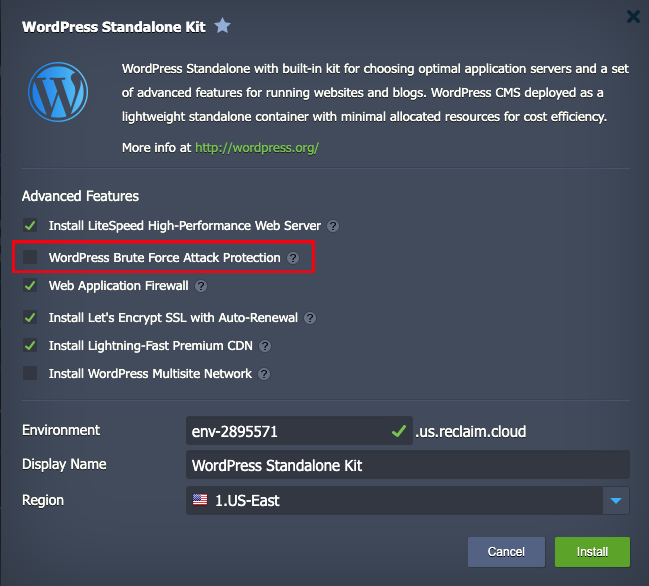The width and height of the screenshot is (649, 586).
Task: Open help for Let's Encrypt SSL option
Action: pyautogui.click(x=310, y=318)
